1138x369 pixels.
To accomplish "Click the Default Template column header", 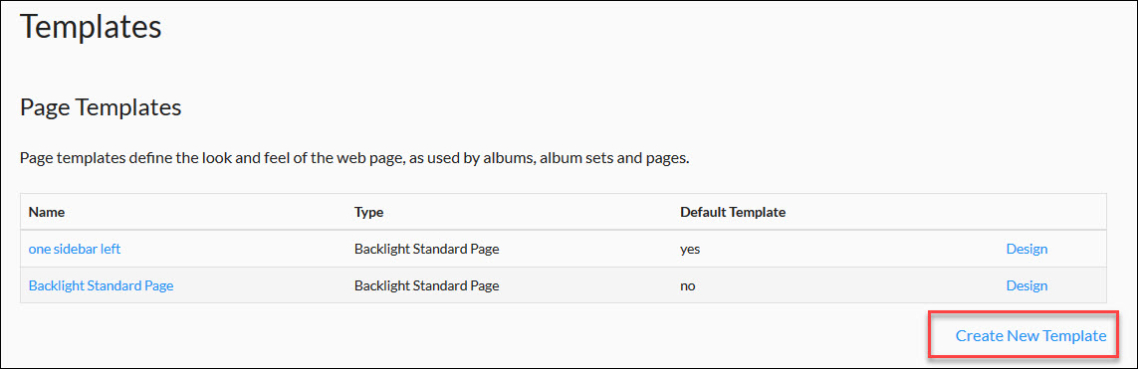I will coord(733,213).
